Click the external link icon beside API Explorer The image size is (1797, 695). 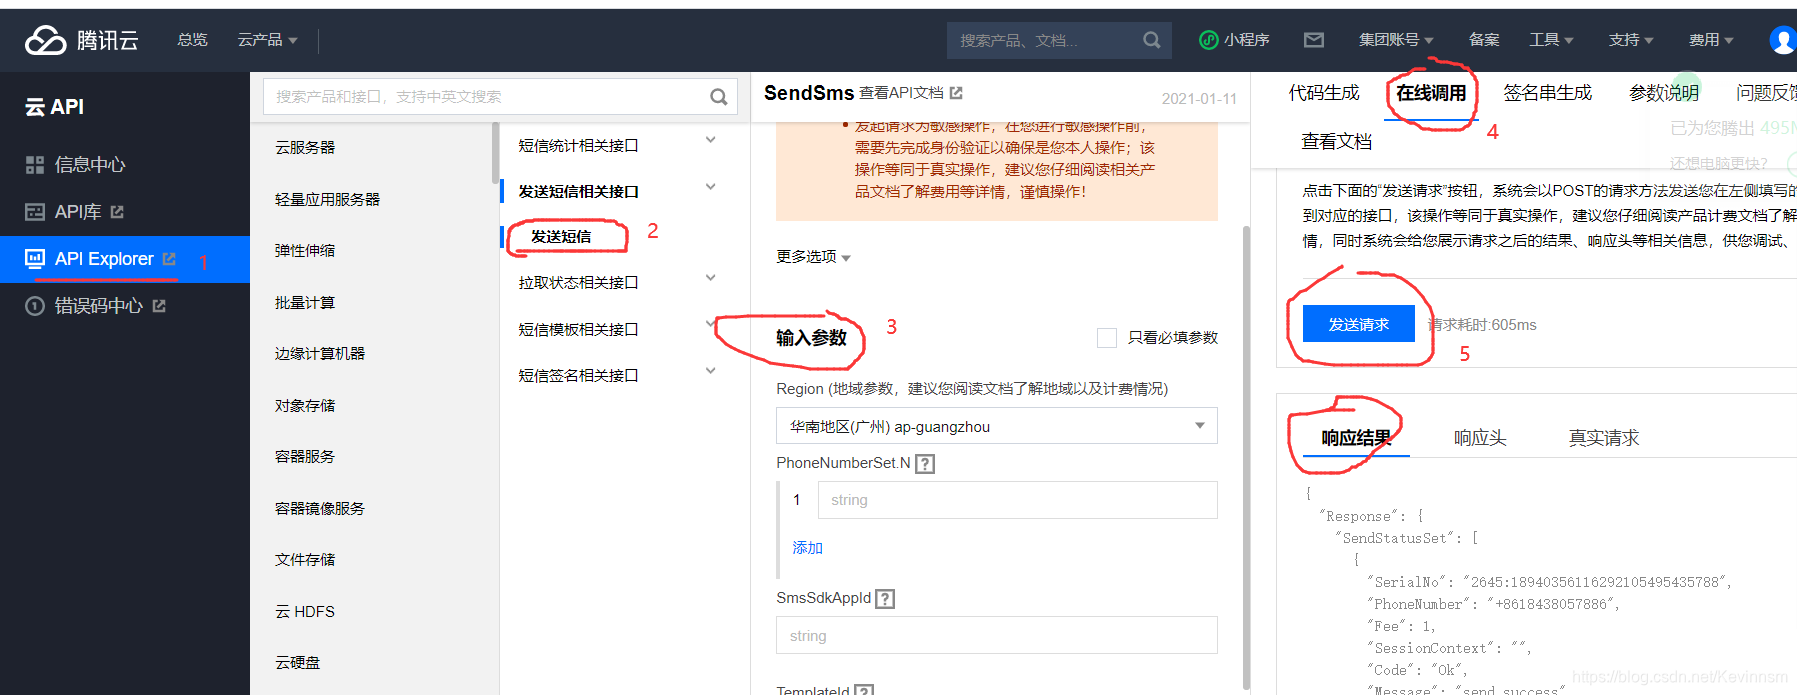point(169,259)
